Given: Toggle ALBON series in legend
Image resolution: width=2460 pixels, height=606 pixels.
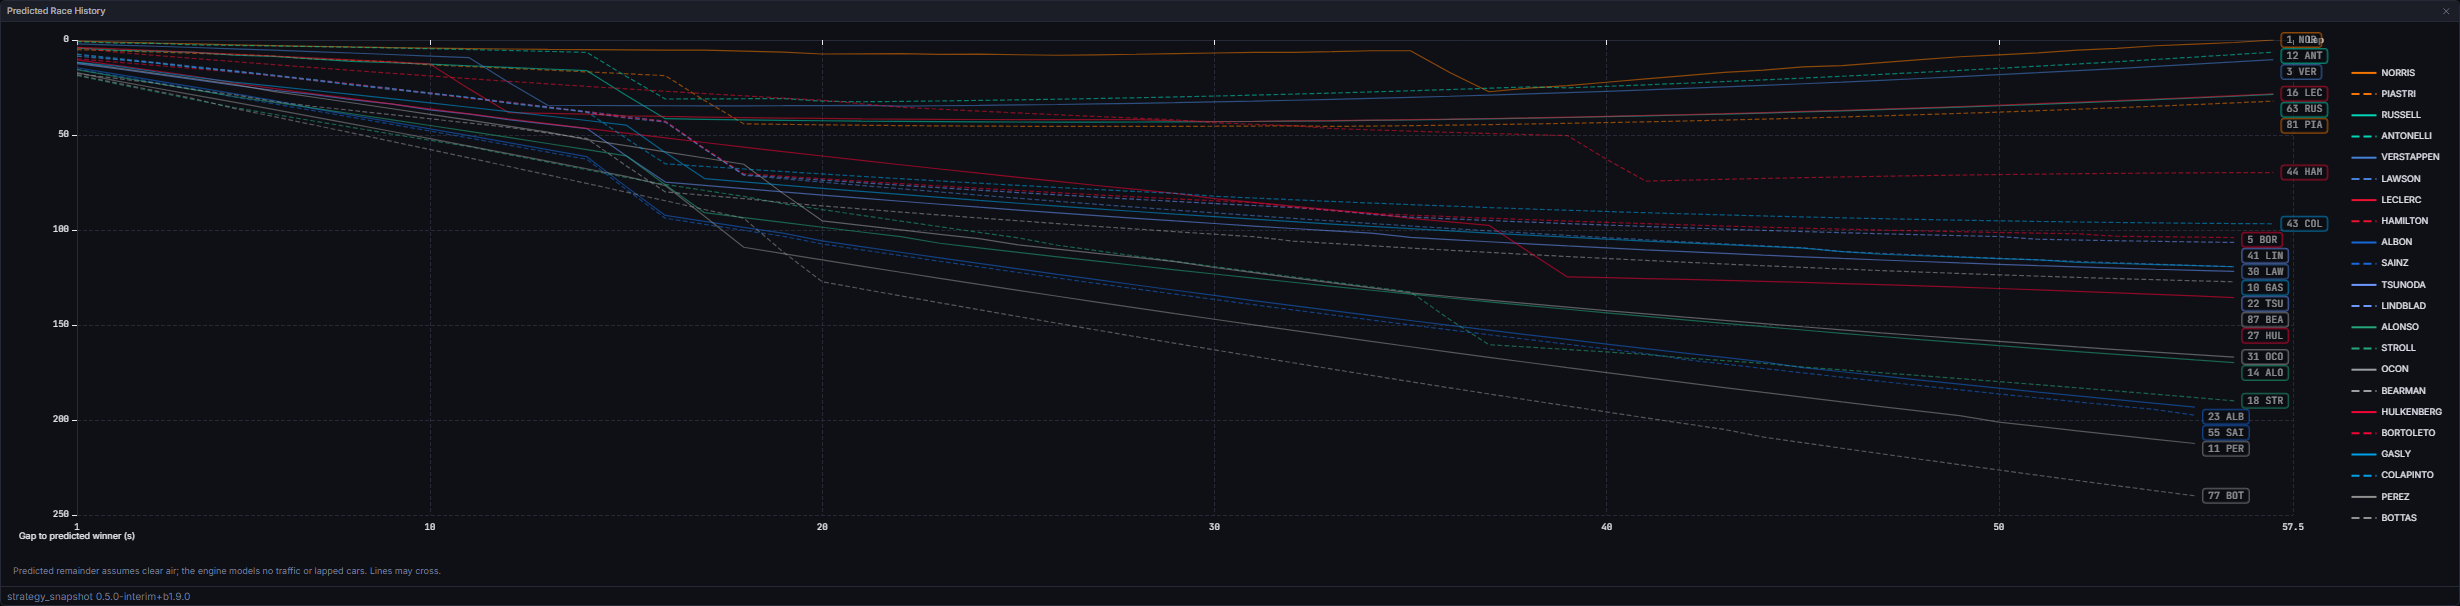Looking at the screenshot, I should pos(2382,242).
